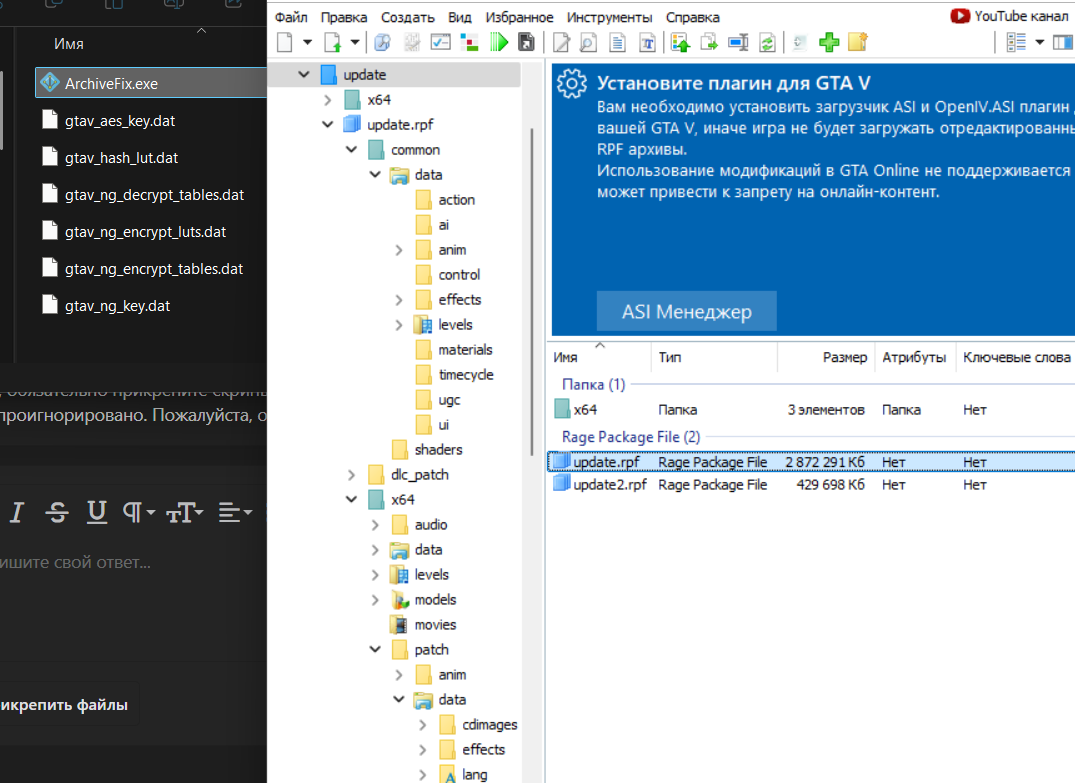The width and height of the screenshot is (1075, 783).
Task: Click the rename toolbar icon
Action: [738, 43]
